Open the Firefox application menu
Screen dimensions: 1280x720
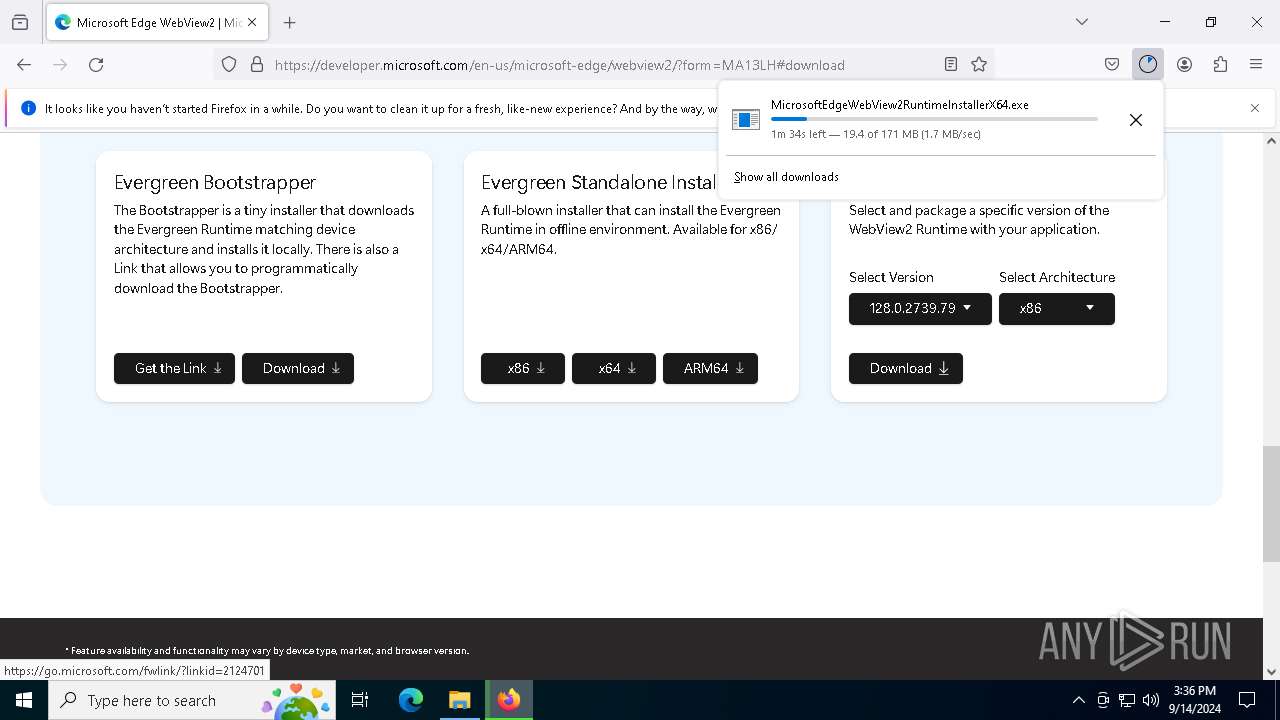pos(1256,64)
